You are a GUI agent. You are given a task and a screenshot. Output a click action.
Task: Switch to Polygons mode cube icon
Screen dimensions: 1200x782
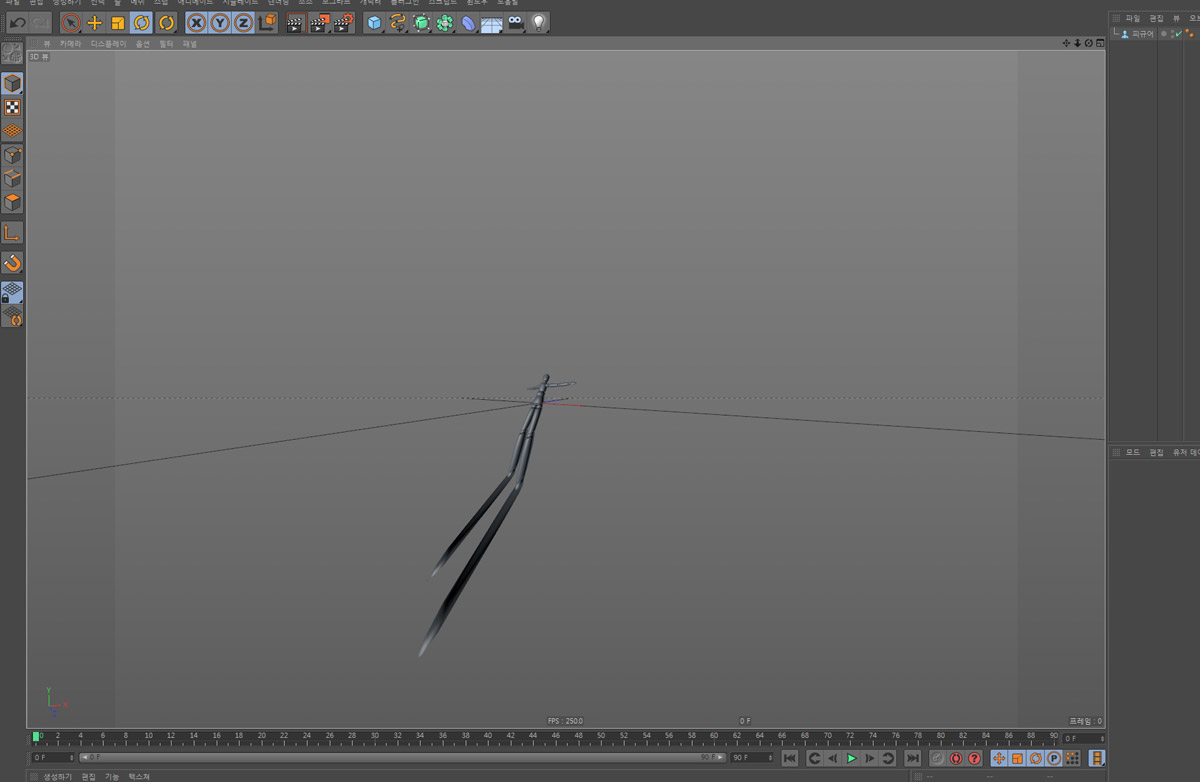[x=12, y=203]
